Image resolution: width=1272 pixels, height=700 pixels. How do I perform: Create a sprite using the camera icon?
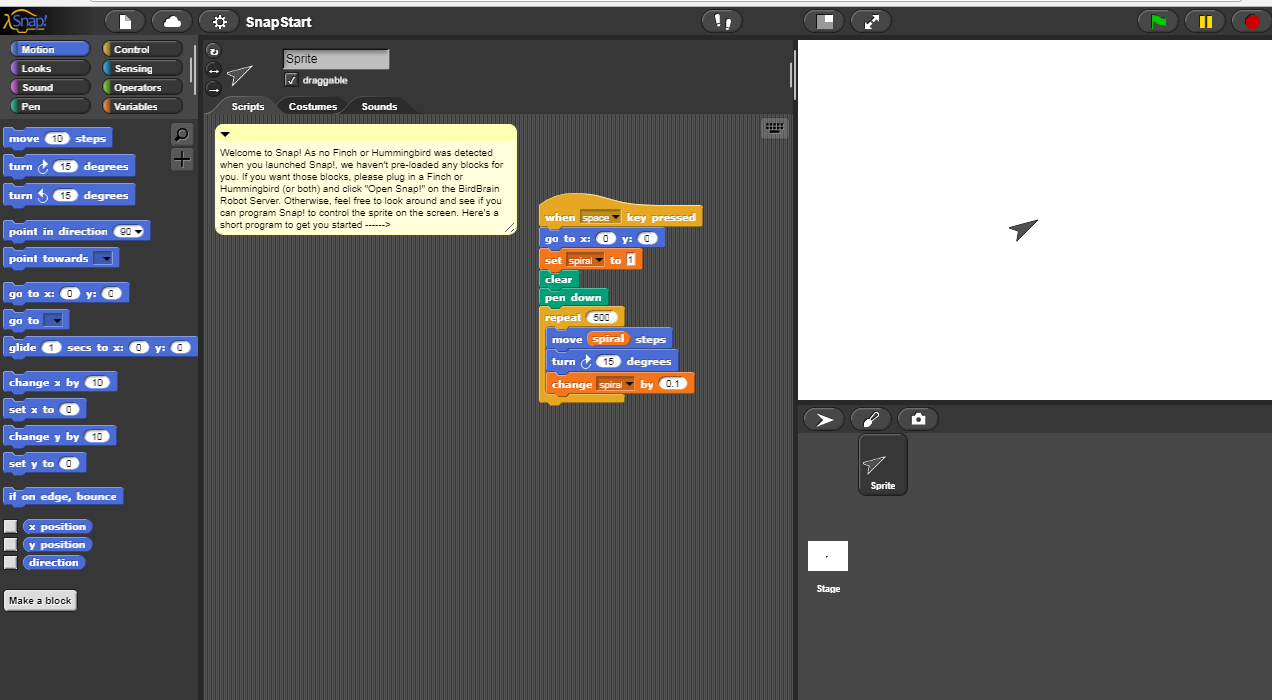(x=918, y=418)
